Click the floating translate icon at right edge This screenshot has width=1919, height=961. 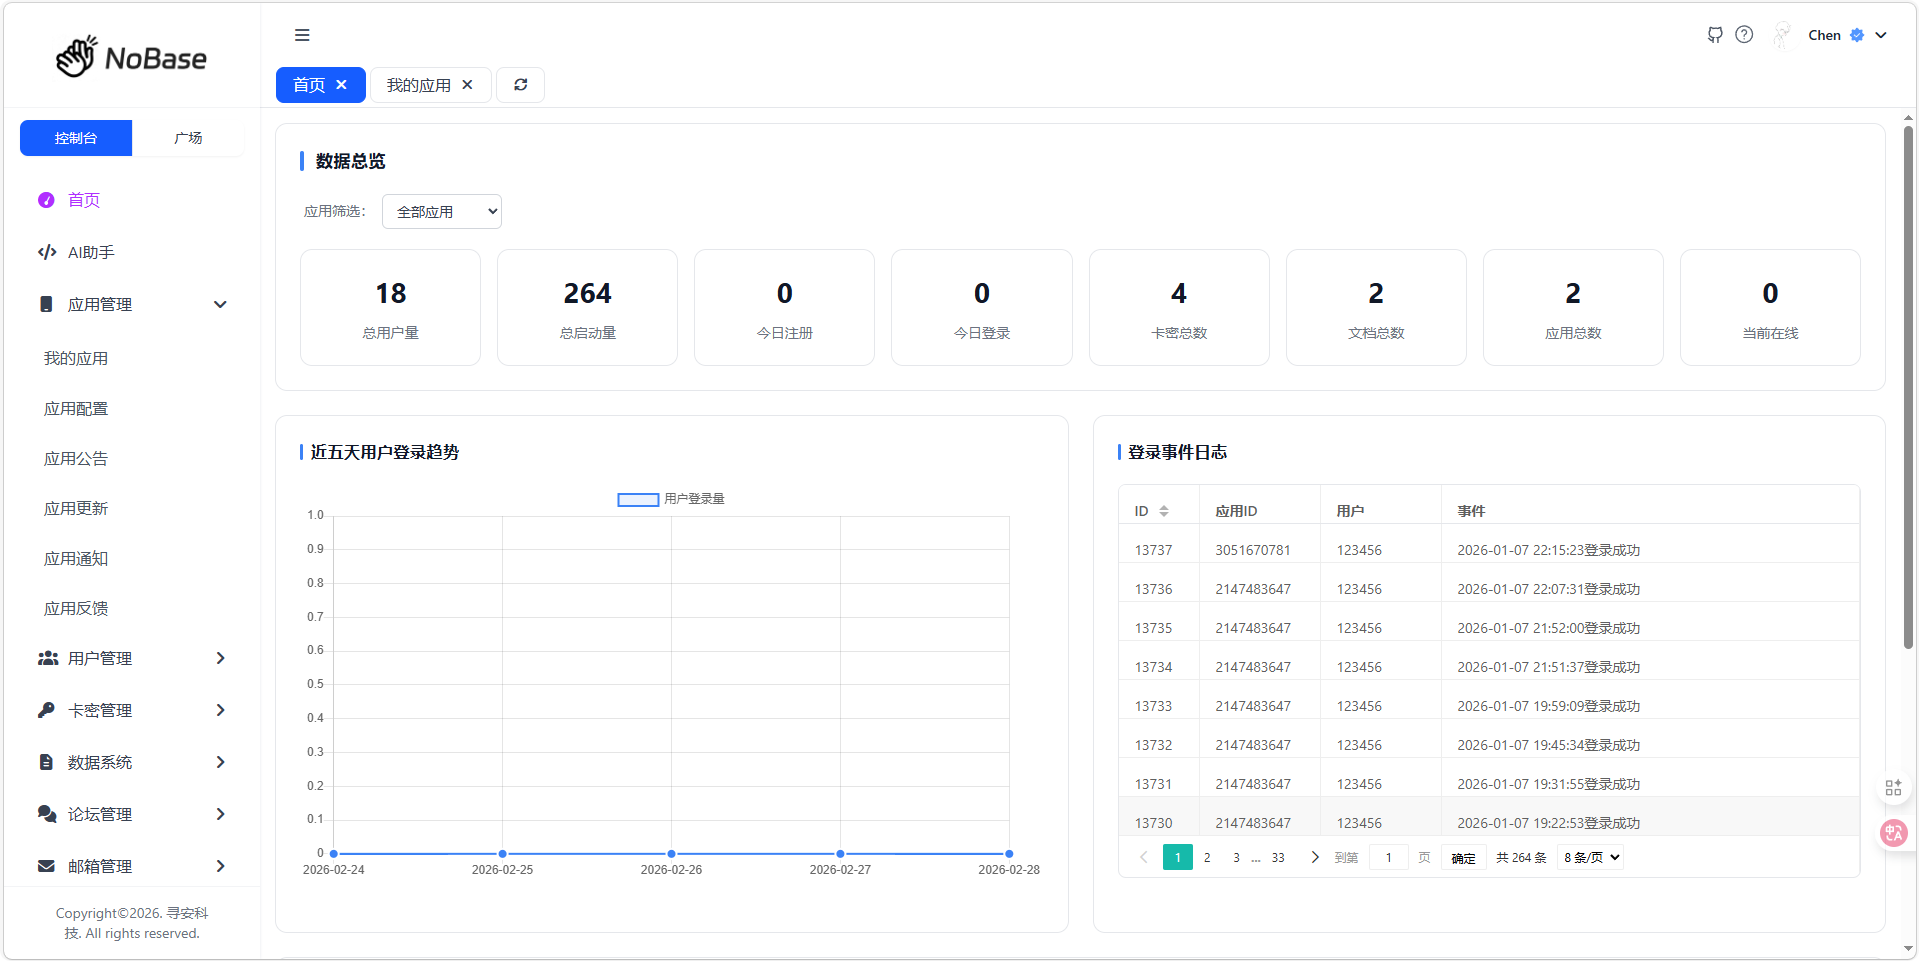[x=1893, y=833]
